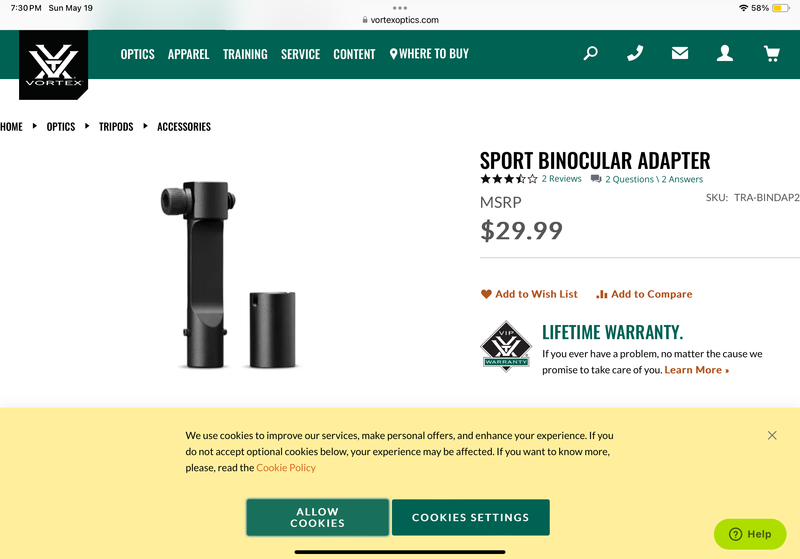This screenshot has height=559, width=800.
Task: Add product to Wish List
Action: coord(529,294)
